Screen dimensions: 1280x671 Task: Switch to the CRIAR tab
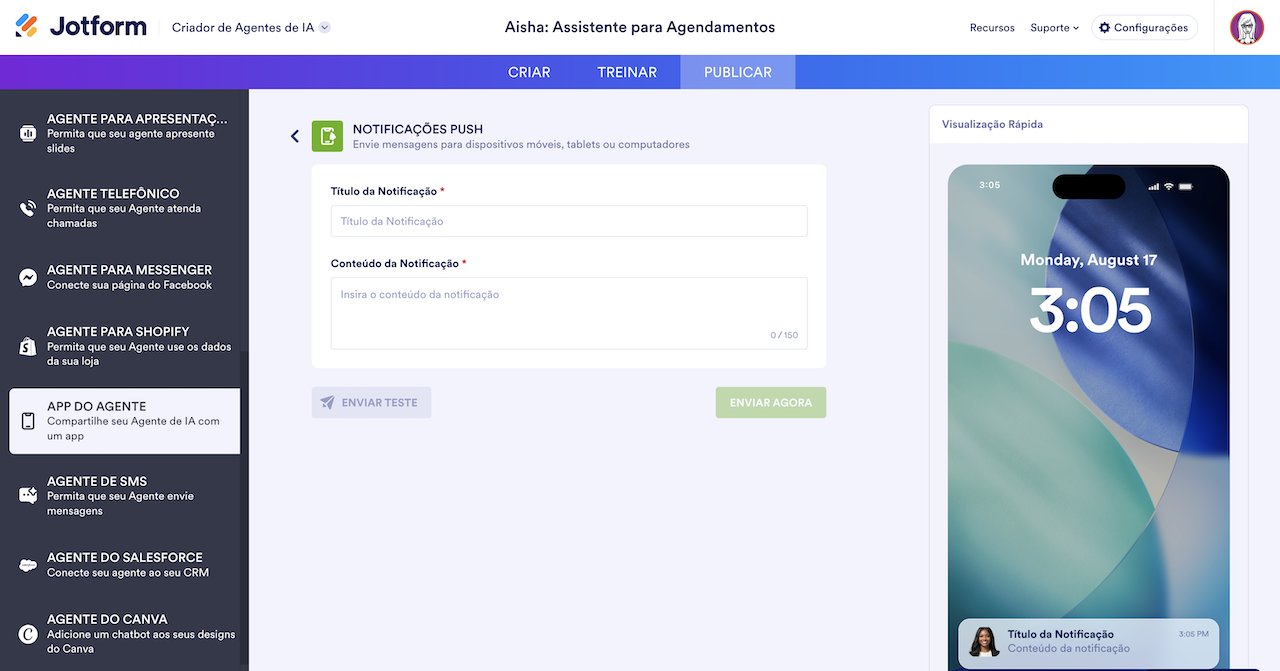[x=529, y=72]
